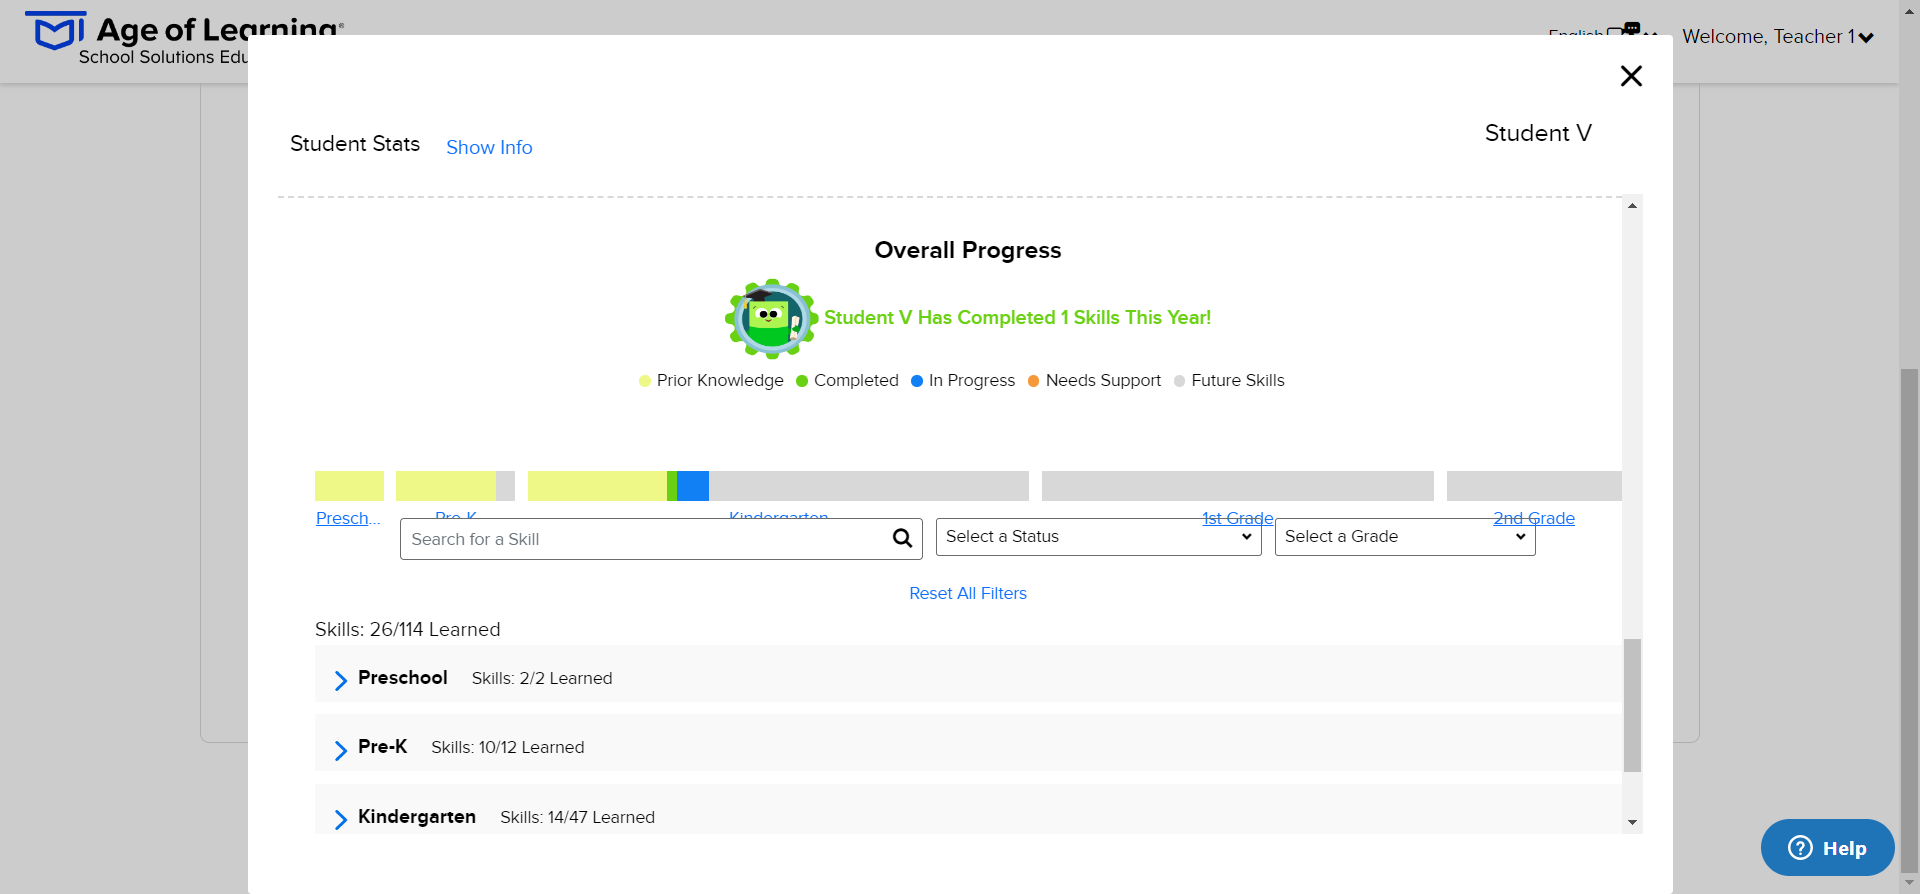Click the Preschool progress bar segment
This screenshot has width=1920, height=894.
tap(349, 486)
